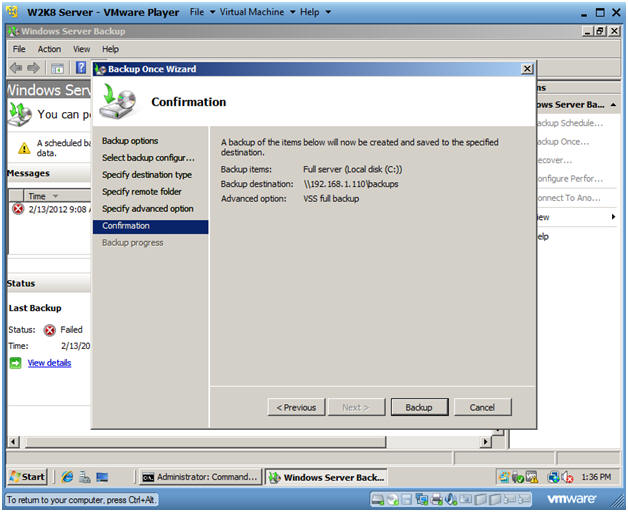Open the View menu in Windows Server Backup

[81, 49]
